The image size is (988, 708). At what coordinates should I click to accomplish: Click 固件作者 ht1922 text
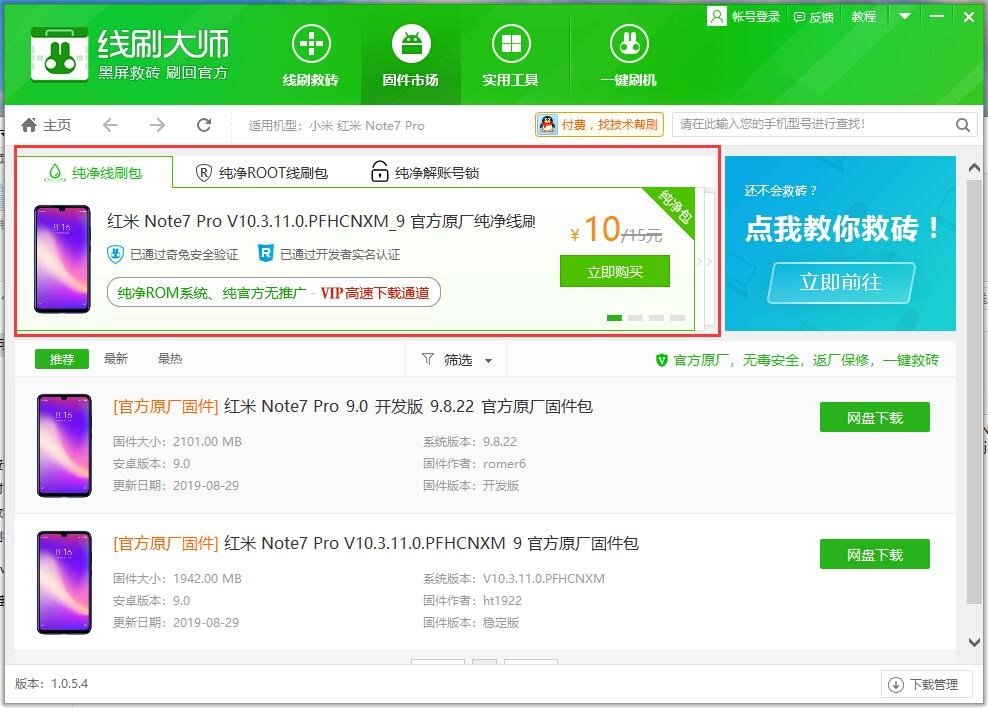click(x=473, y=600)
